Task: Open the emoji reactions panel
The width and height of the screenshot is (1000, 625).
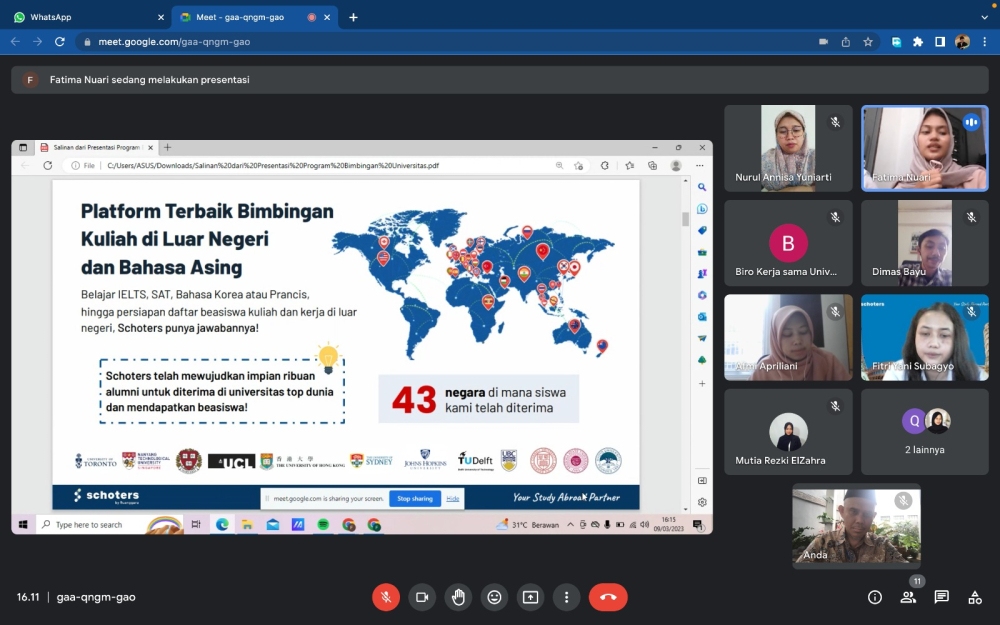Action: click(x=494, y=598)
